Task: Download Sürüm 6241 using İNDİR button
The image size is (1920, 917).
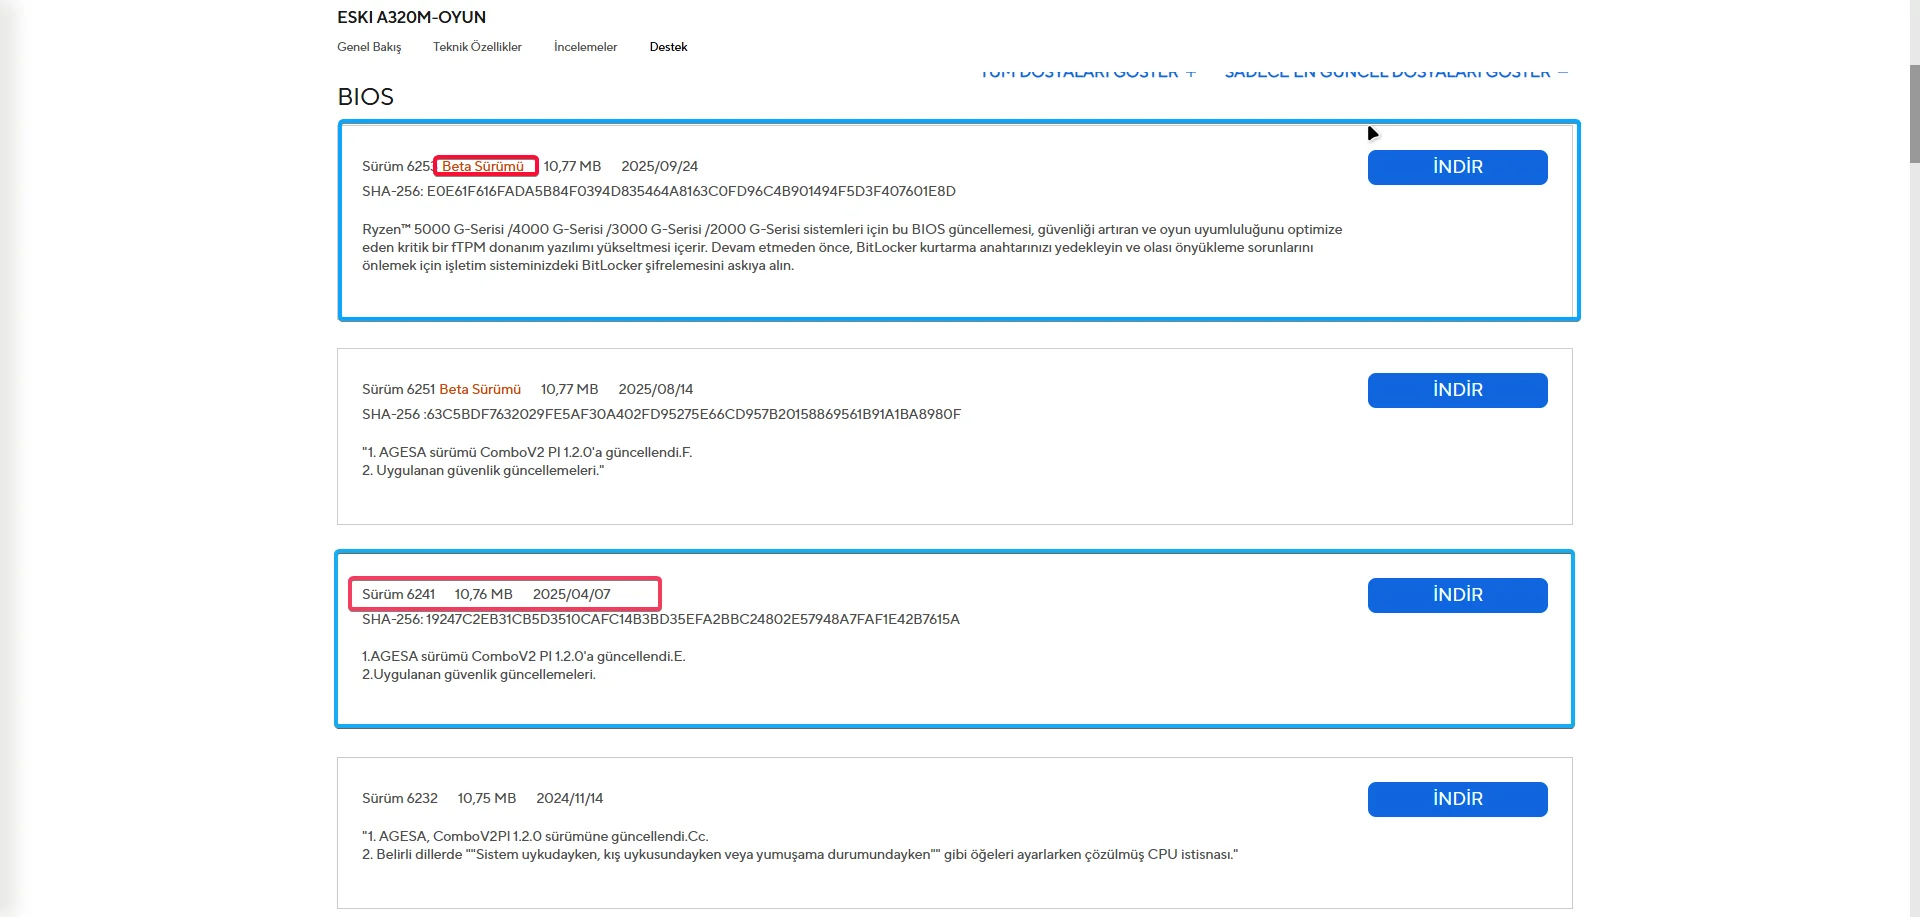Action: click(x=1457, y=595)
